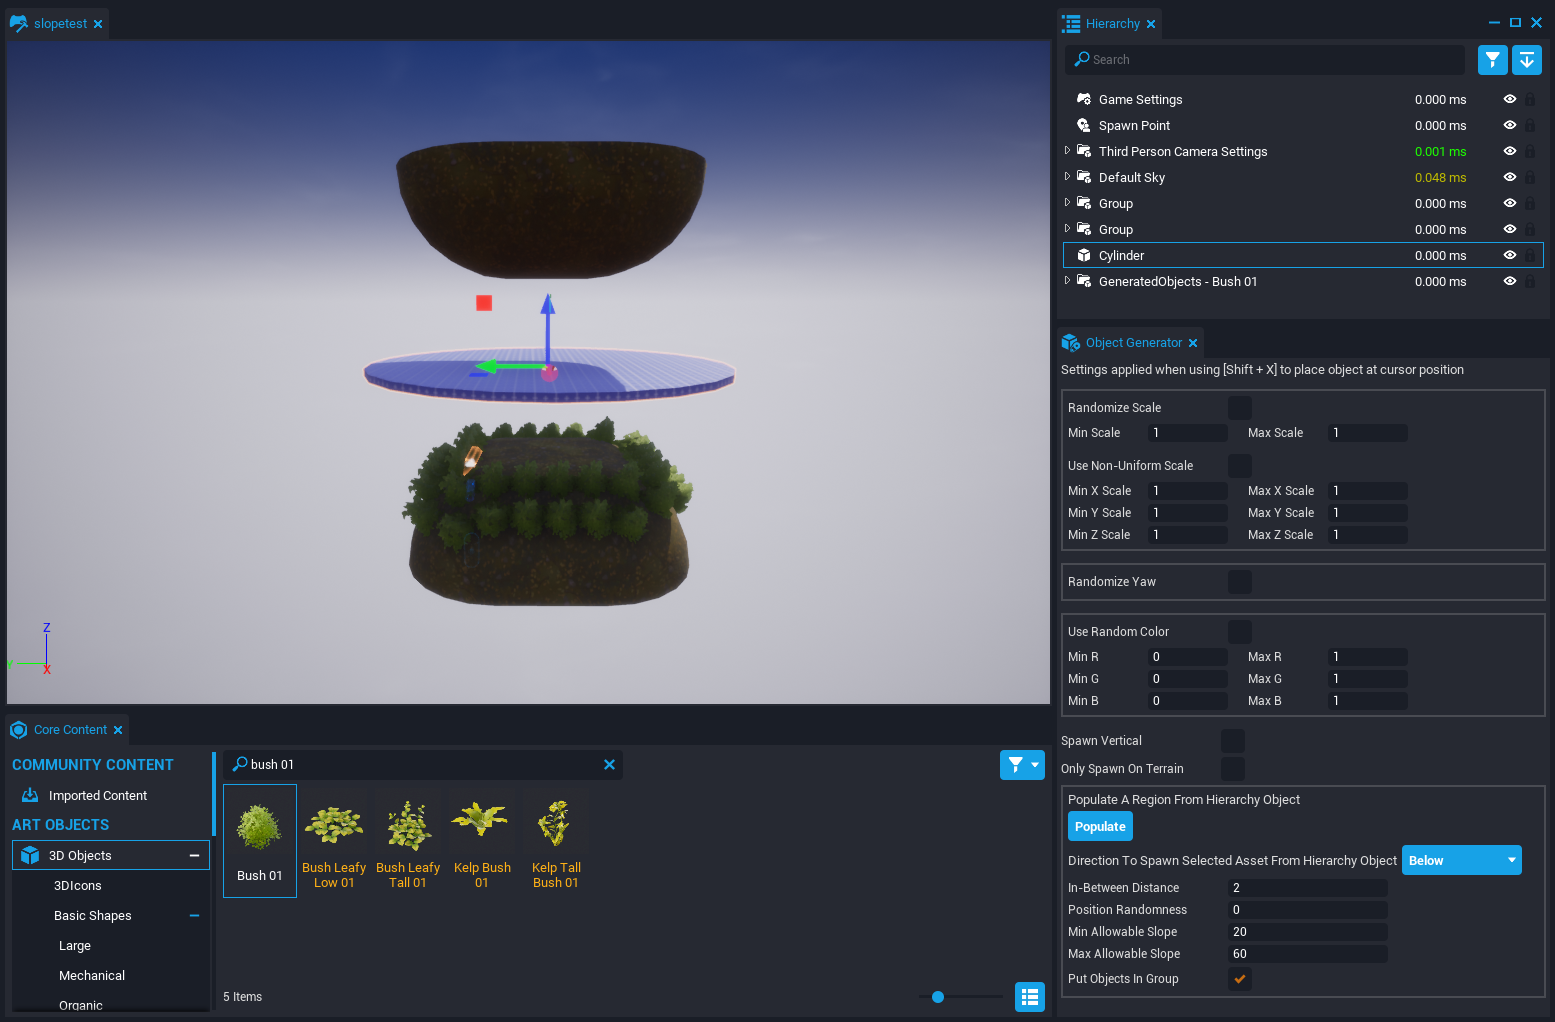Enable Only Spawn On Terrain checkbox
This screenshot has height=1022, width=1555.
1233,769
